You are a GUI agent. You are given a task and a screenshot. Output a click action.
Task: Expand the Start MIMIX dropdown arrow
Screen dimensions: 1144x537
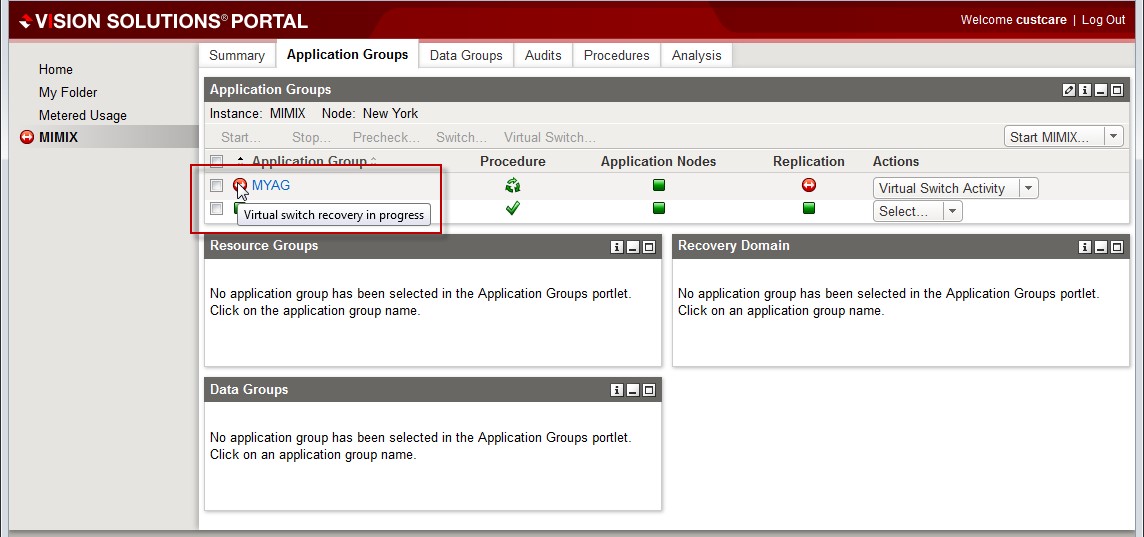click(1113, 137)
